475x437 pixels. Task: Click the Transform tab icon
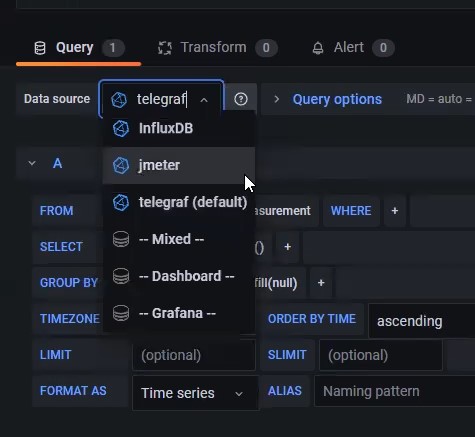tap(165, 48)
